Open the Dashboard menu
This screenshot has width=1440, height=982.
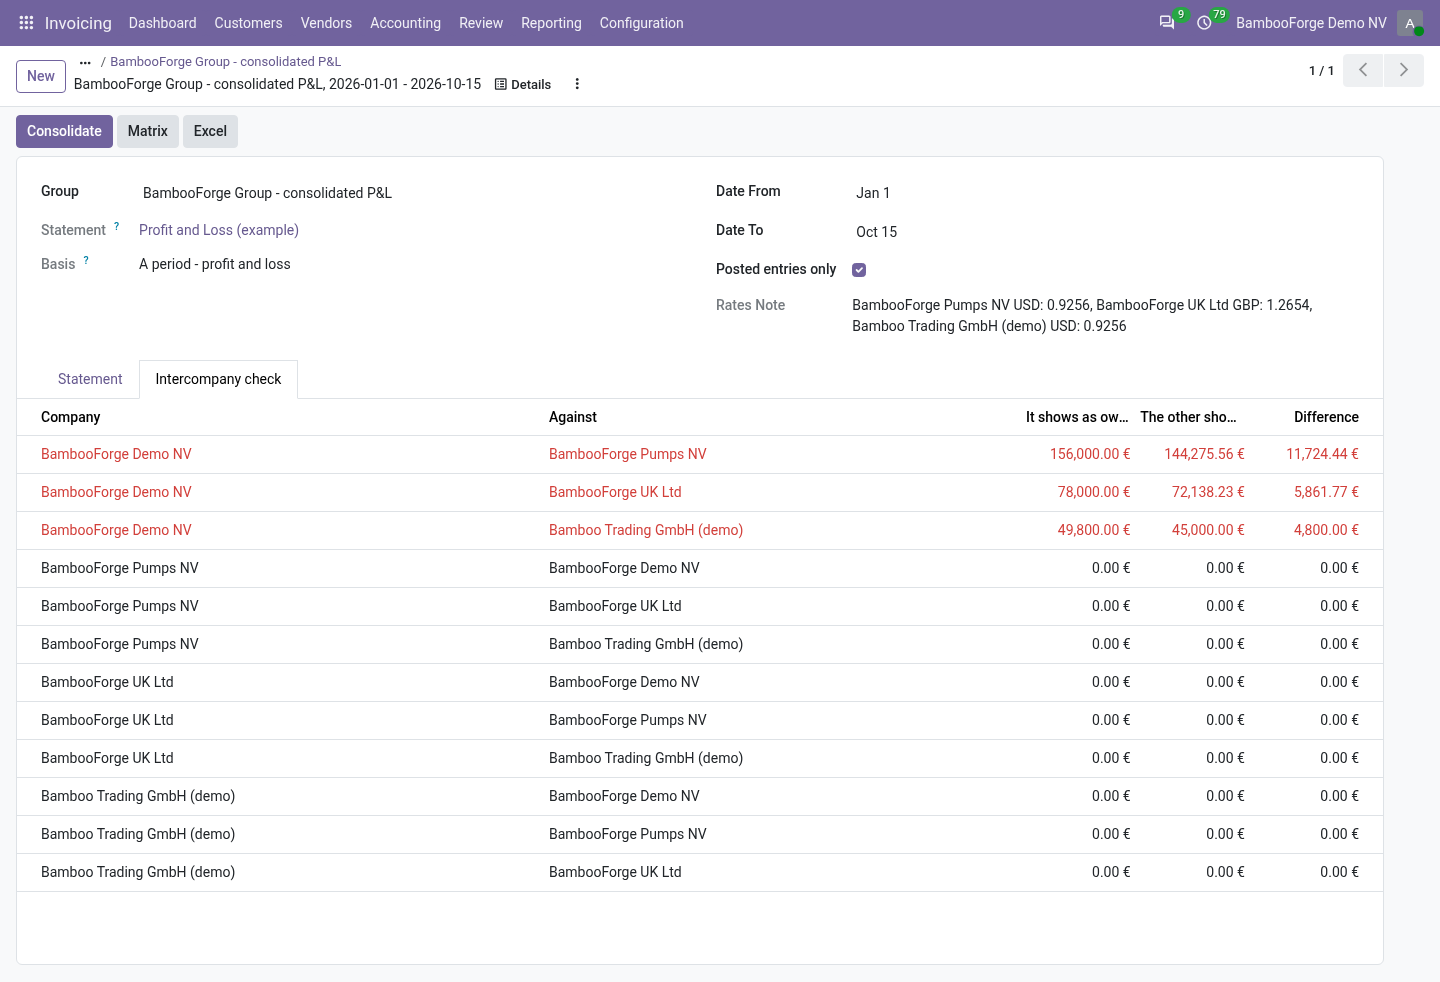(x=163, y=23)
